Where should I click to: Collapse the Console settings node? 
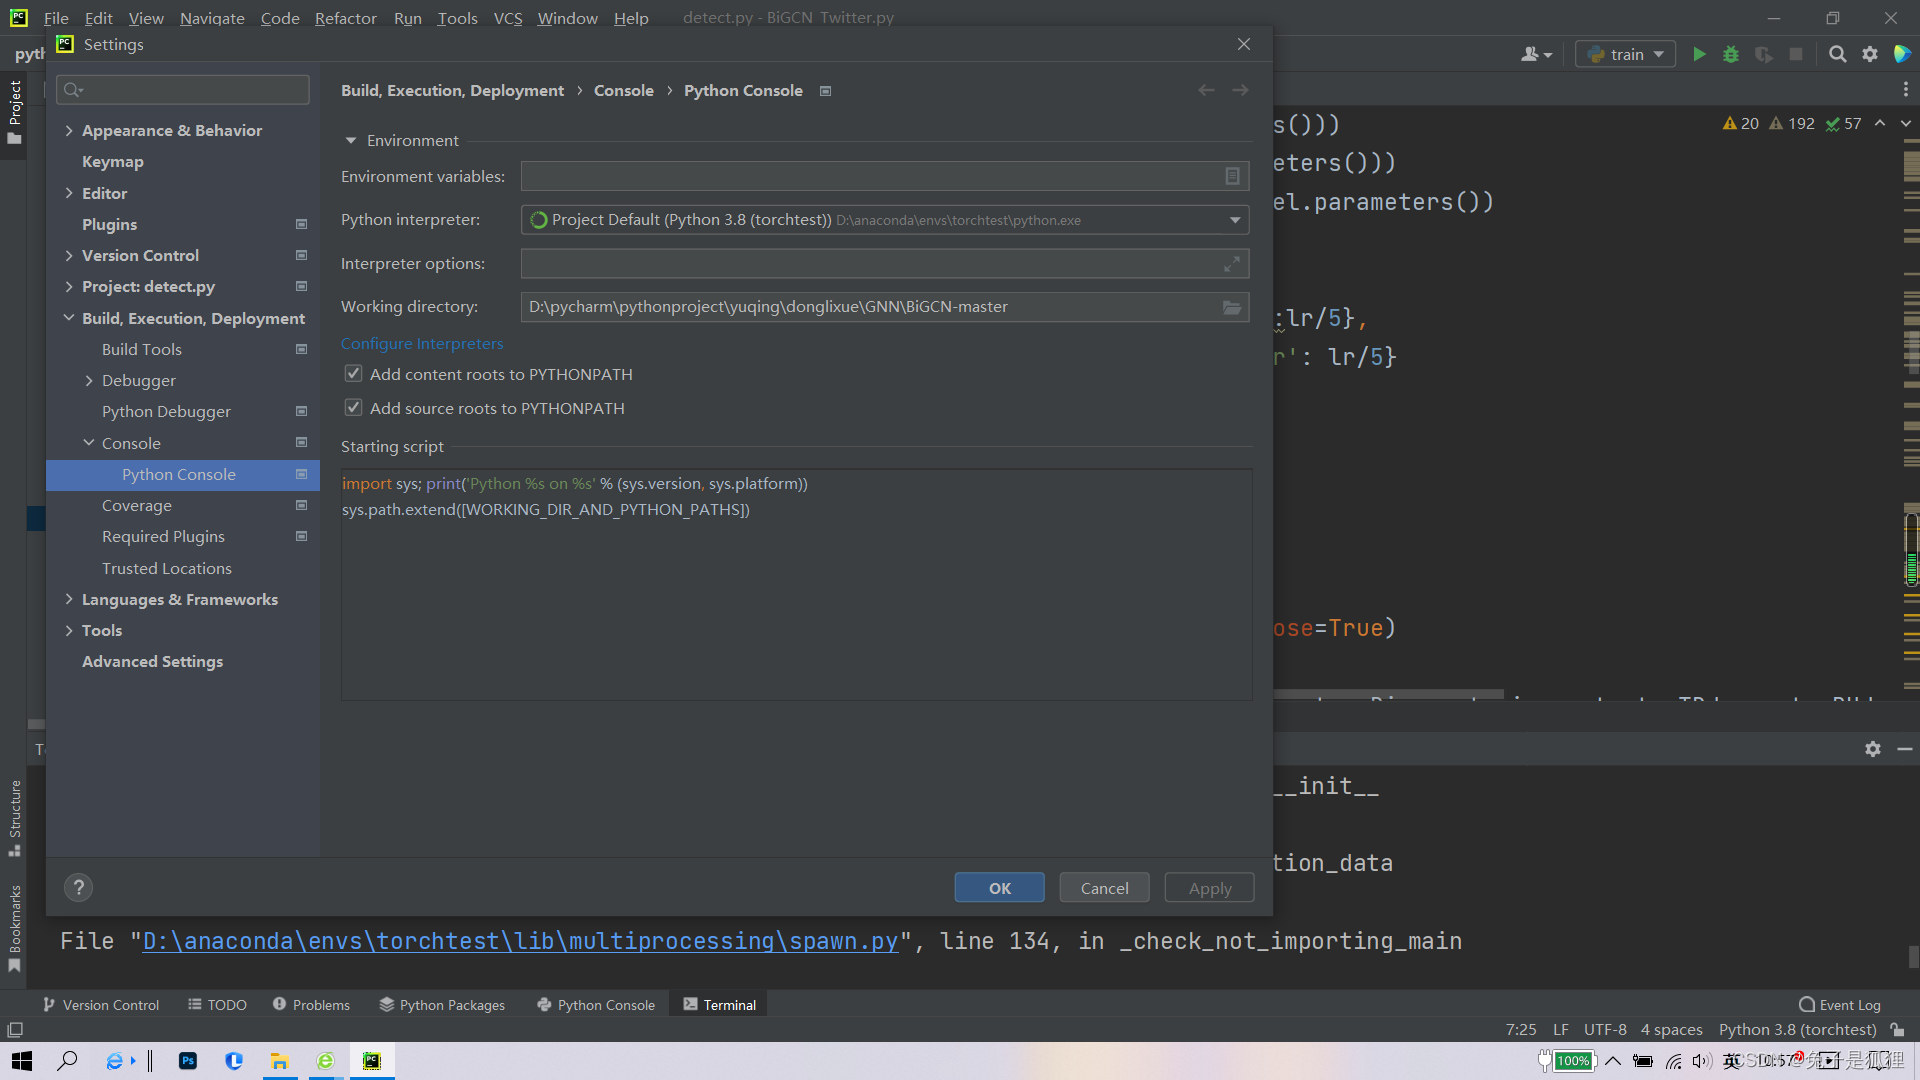89,443
